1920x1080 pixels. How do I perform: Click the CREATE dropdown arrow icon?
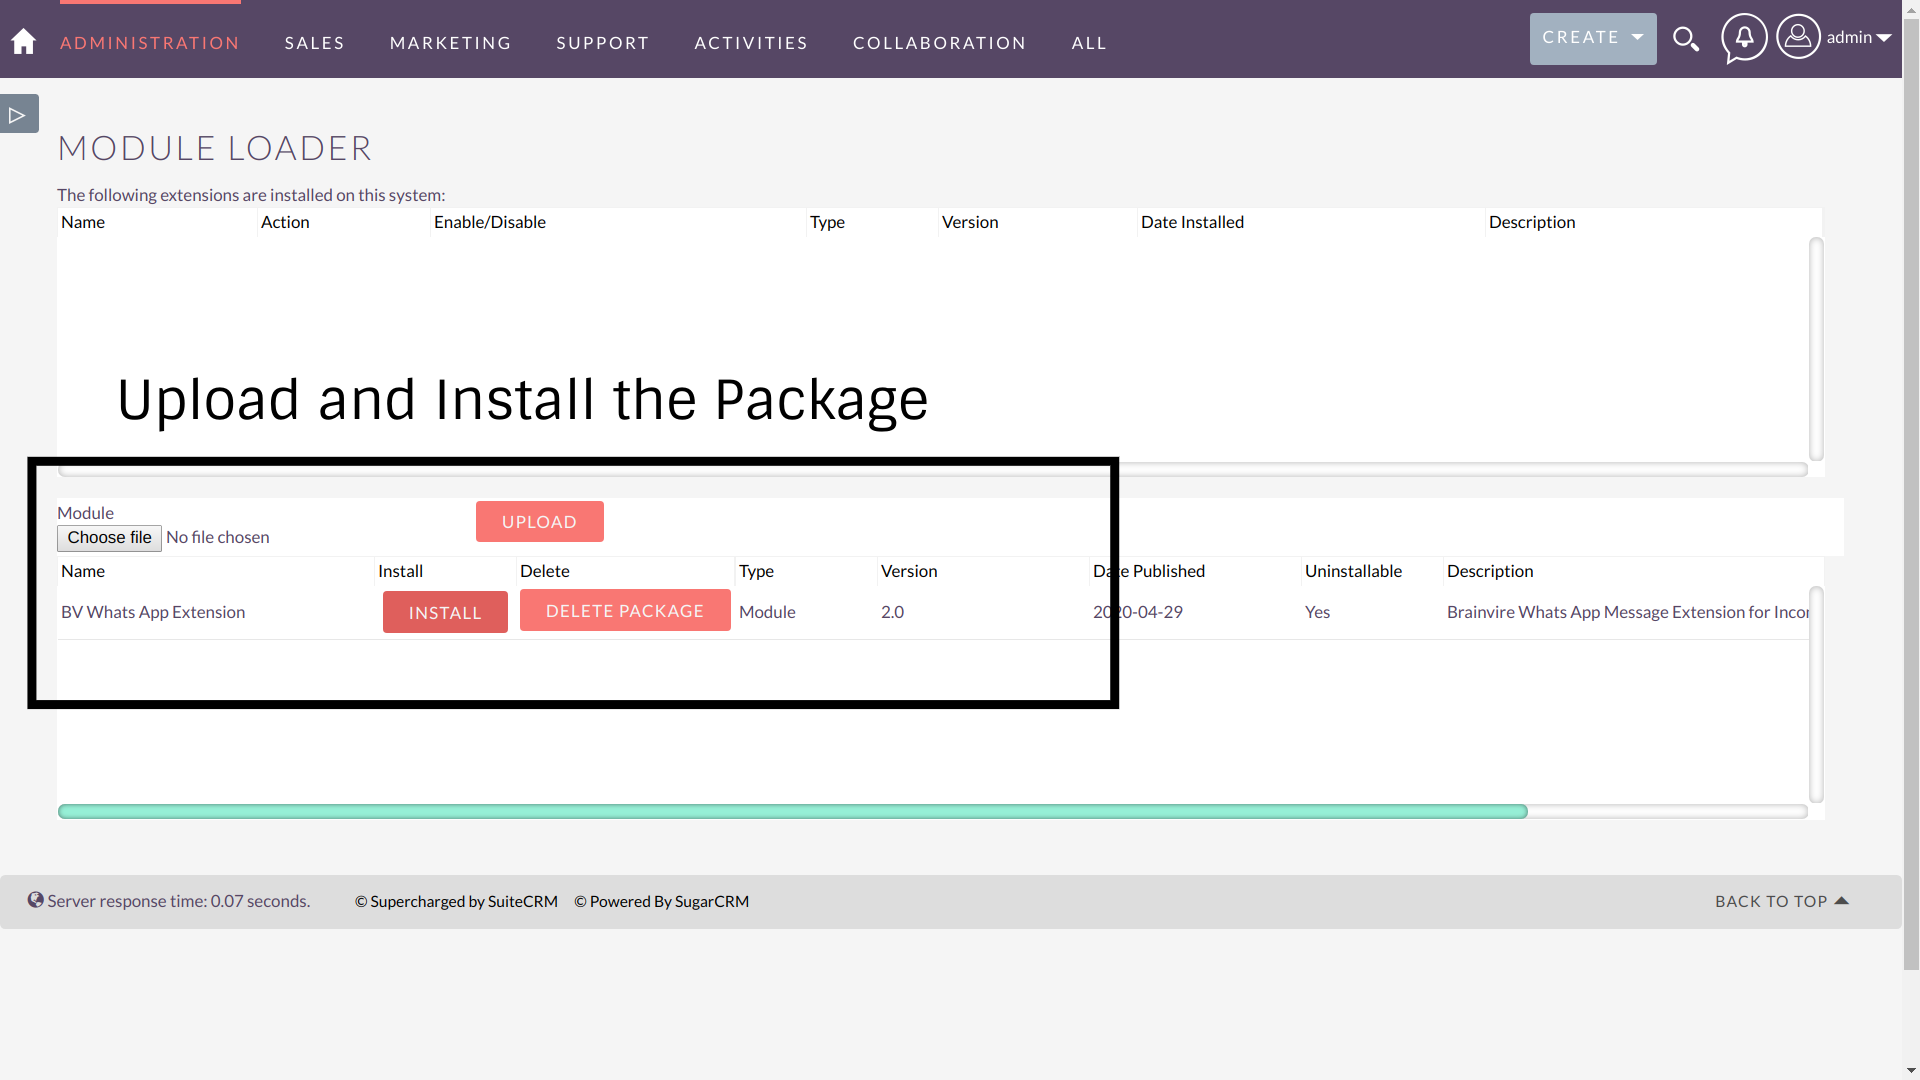click(1638, 37)
